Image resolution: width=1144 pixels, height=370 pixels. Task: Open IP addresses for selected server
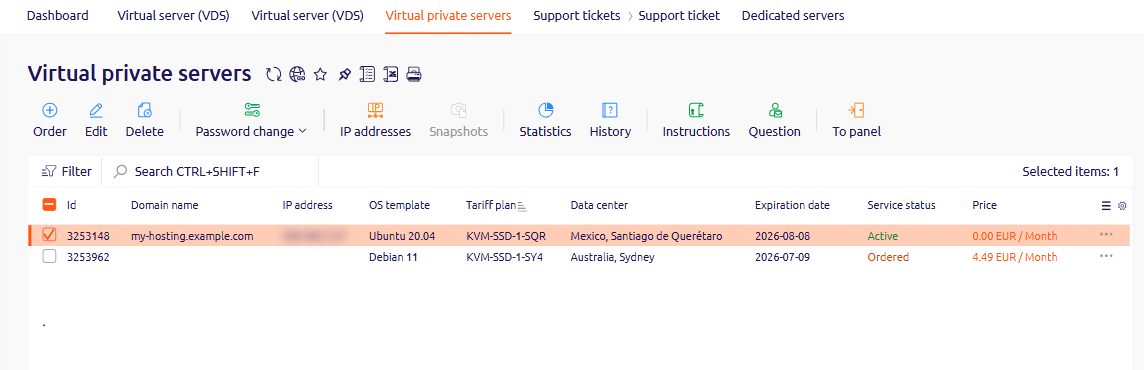click(375, 120)
